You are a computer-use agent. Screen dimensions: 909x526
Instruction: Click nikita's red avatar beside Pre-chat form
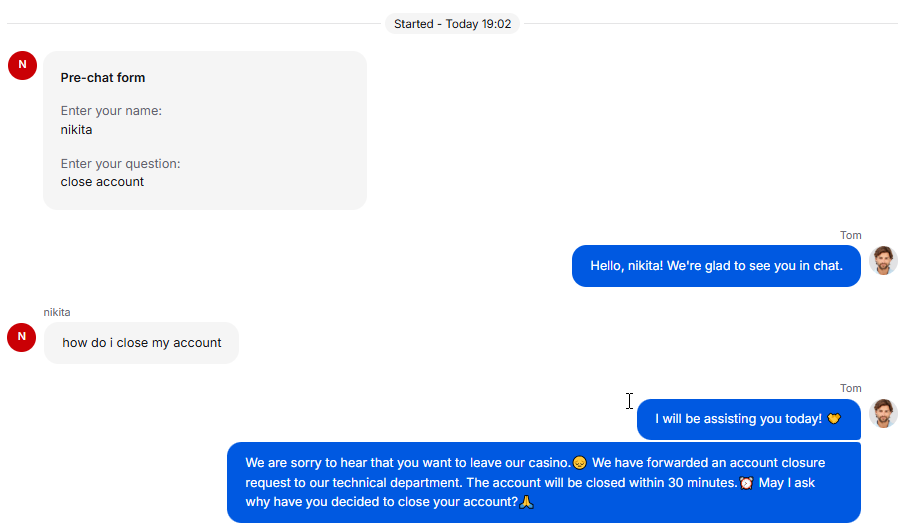[x=23, y=65]
